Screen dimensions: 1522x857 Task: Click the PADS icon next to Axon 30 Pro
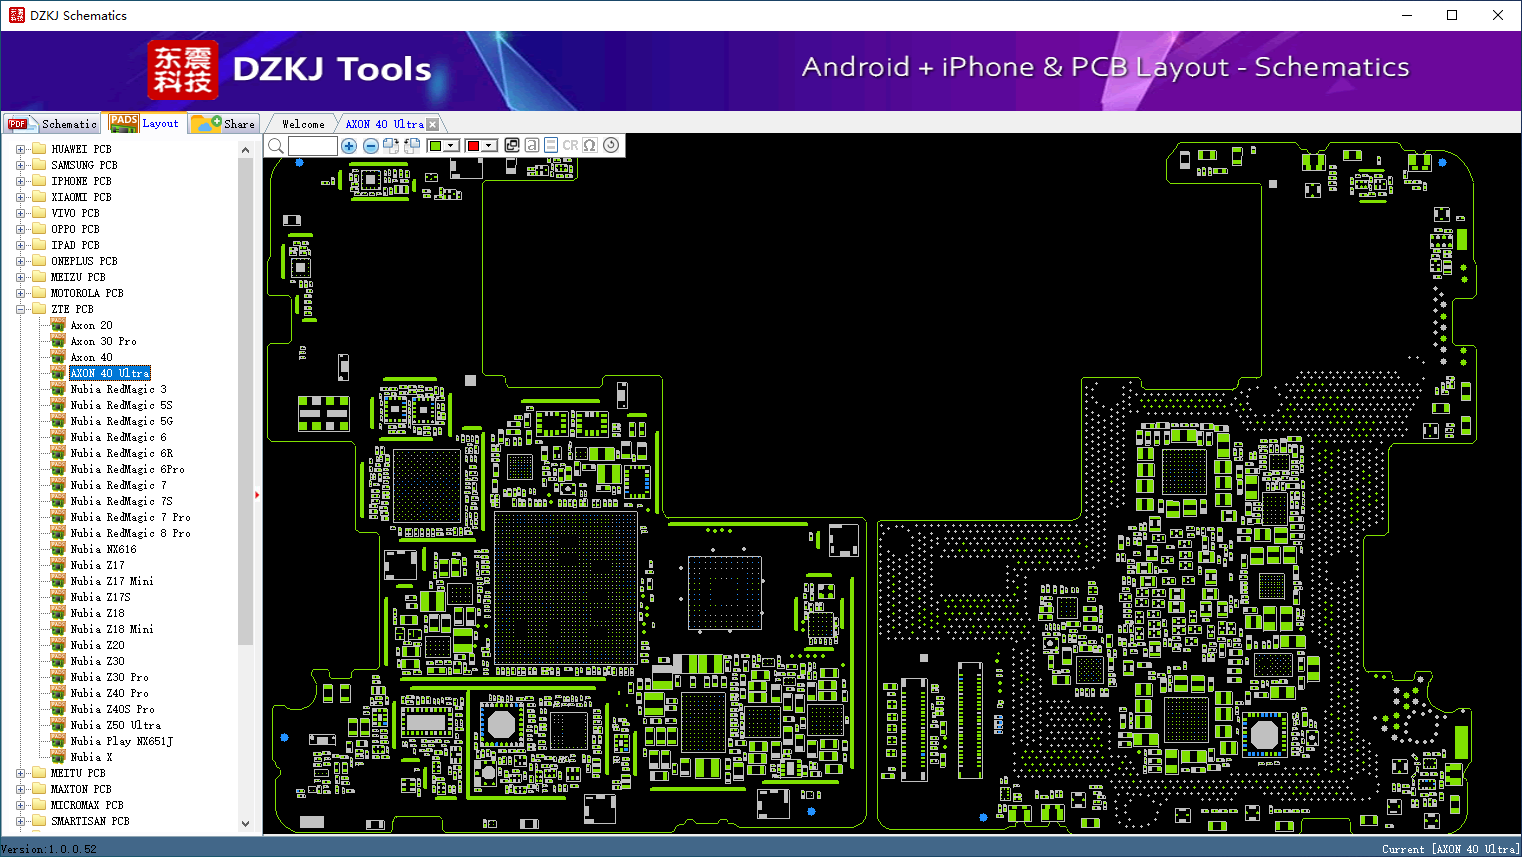pos(58,341)
